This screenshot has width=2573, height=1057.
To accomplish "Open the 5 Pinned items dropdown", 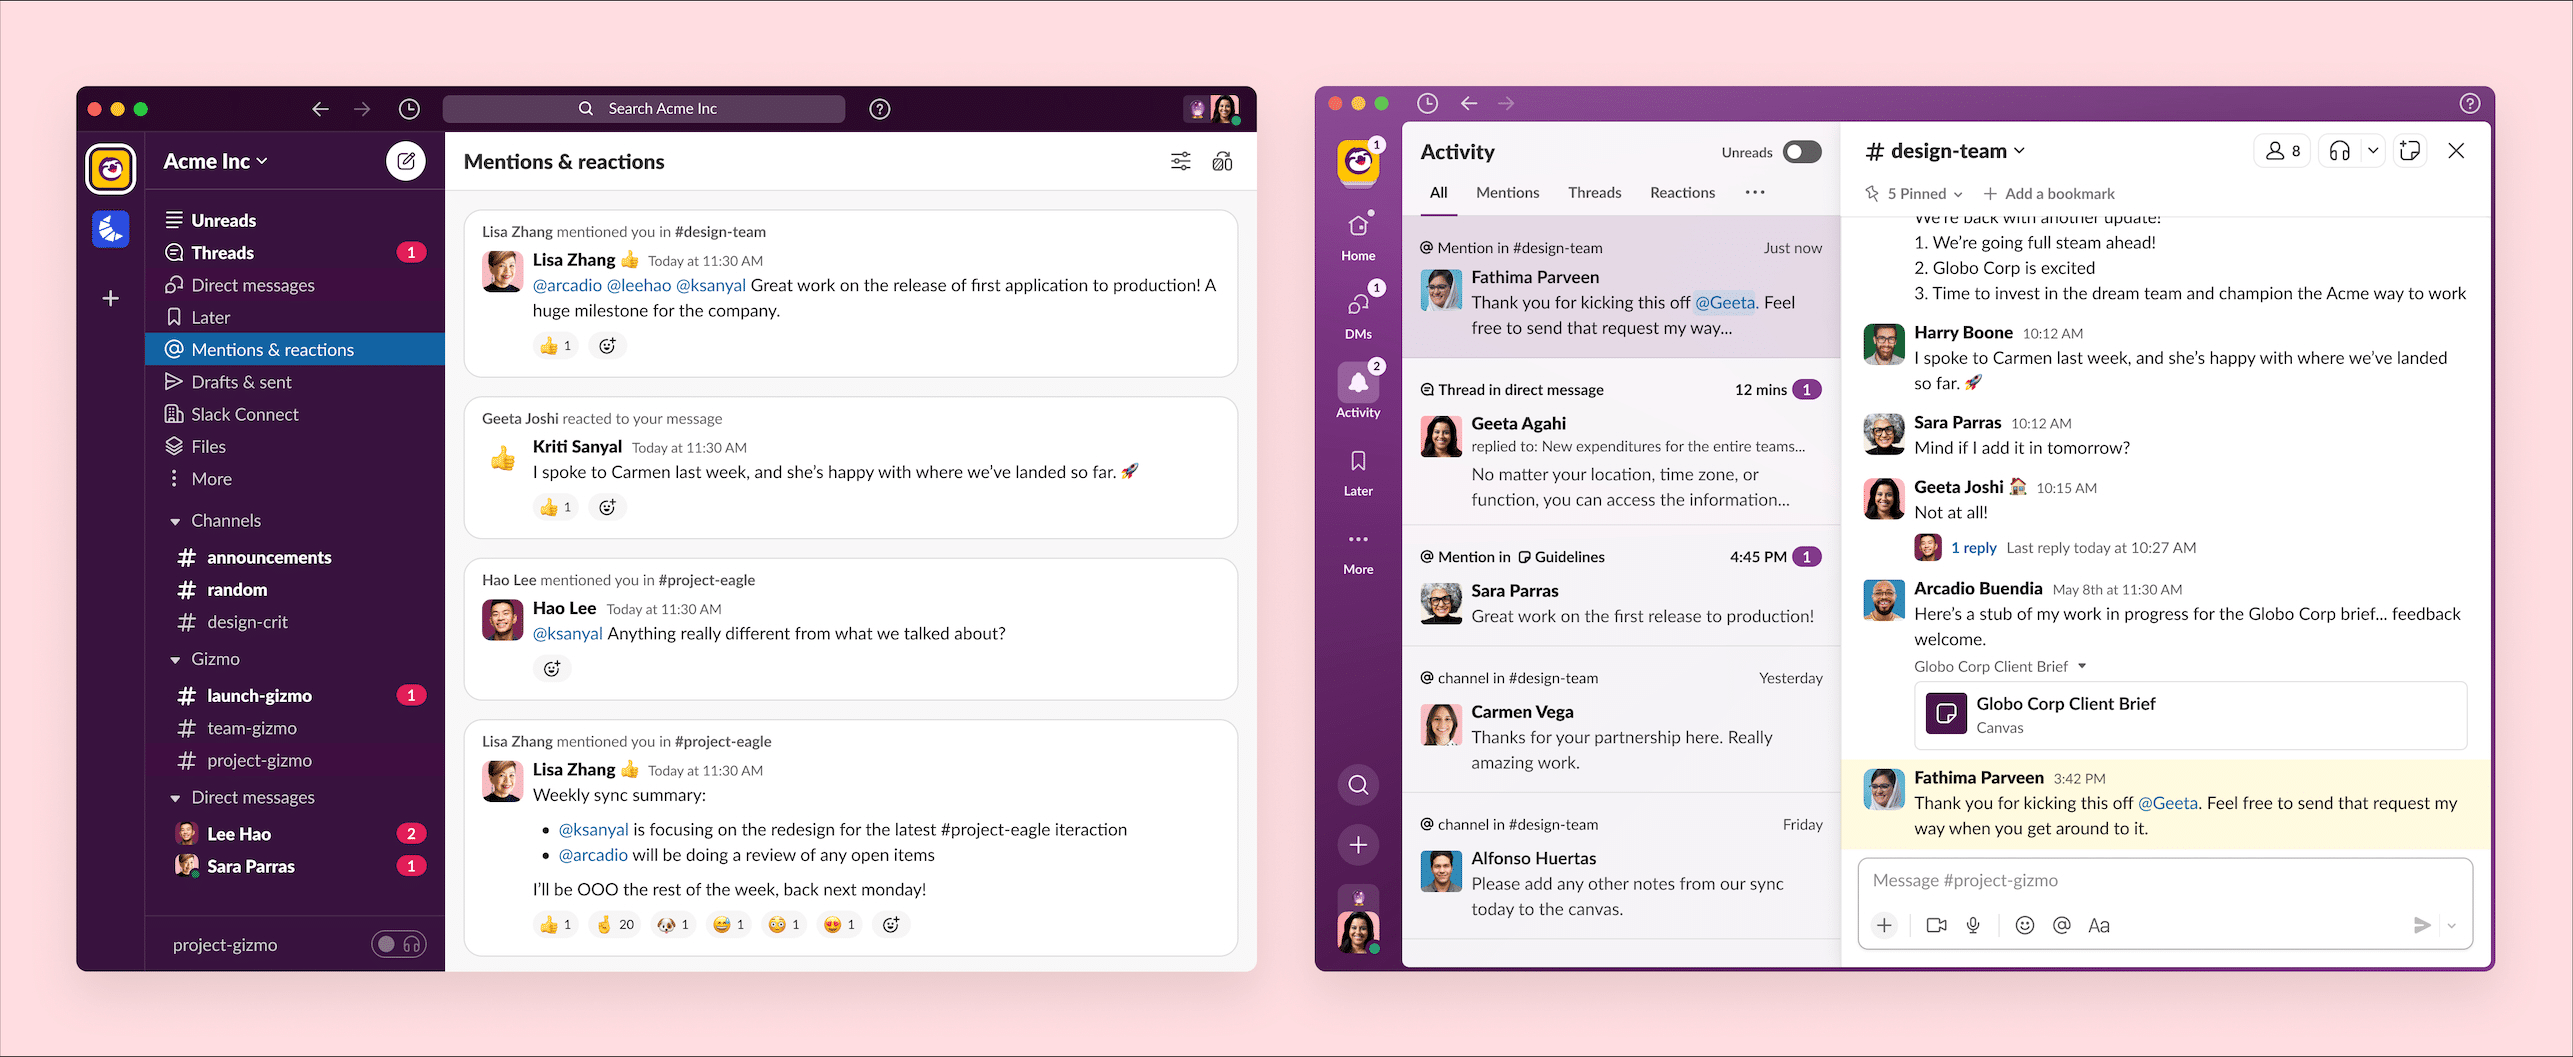I will point(1912,193).
